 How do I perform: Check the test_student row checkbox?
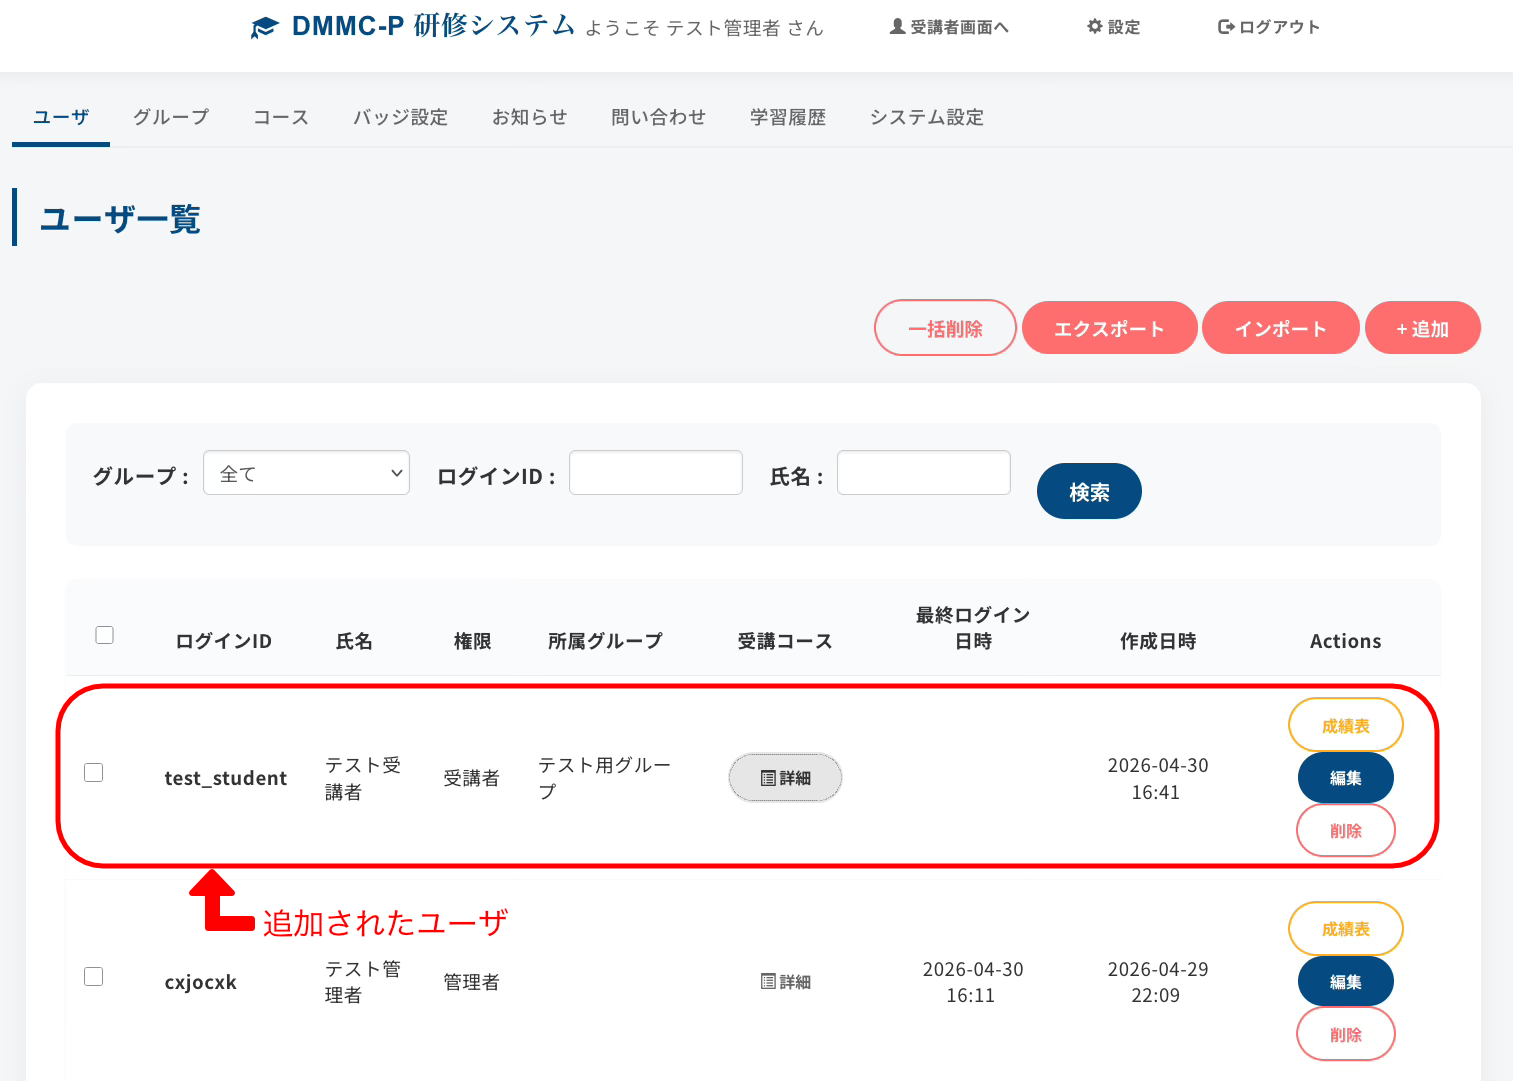(x=94, y=772)
